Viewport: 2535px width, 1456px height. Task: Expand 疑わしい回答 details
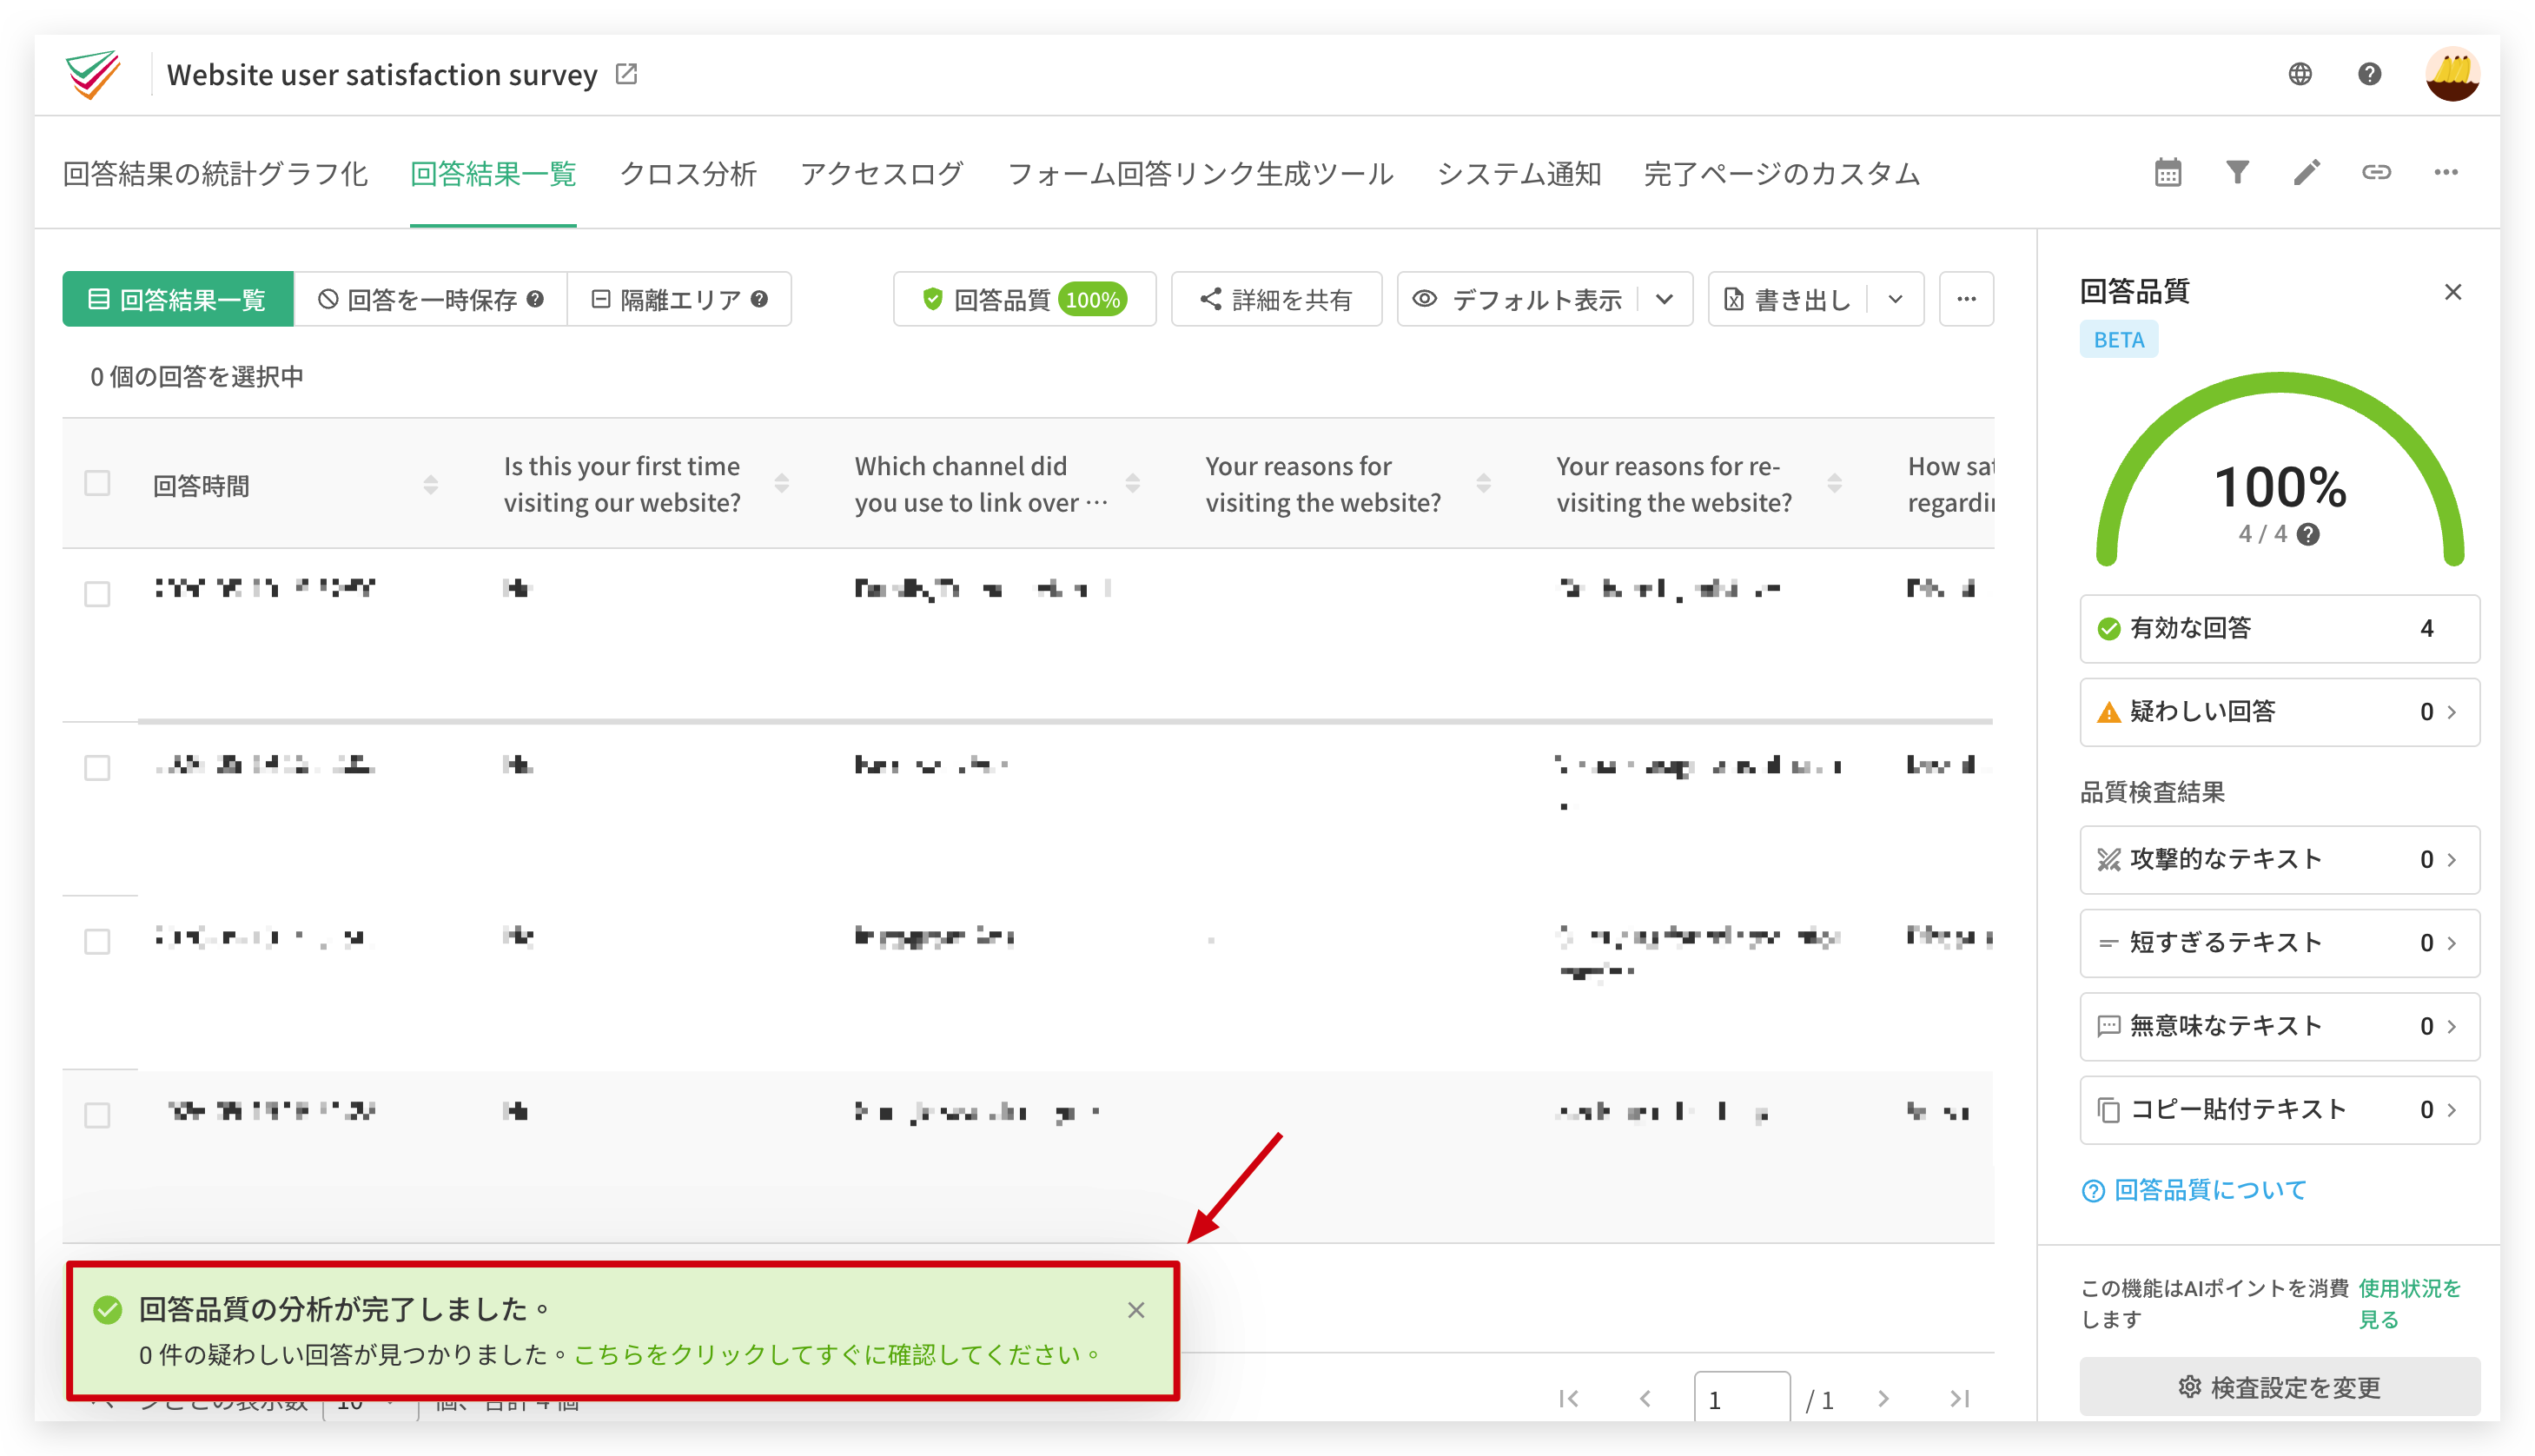(x=2280, y=712)
